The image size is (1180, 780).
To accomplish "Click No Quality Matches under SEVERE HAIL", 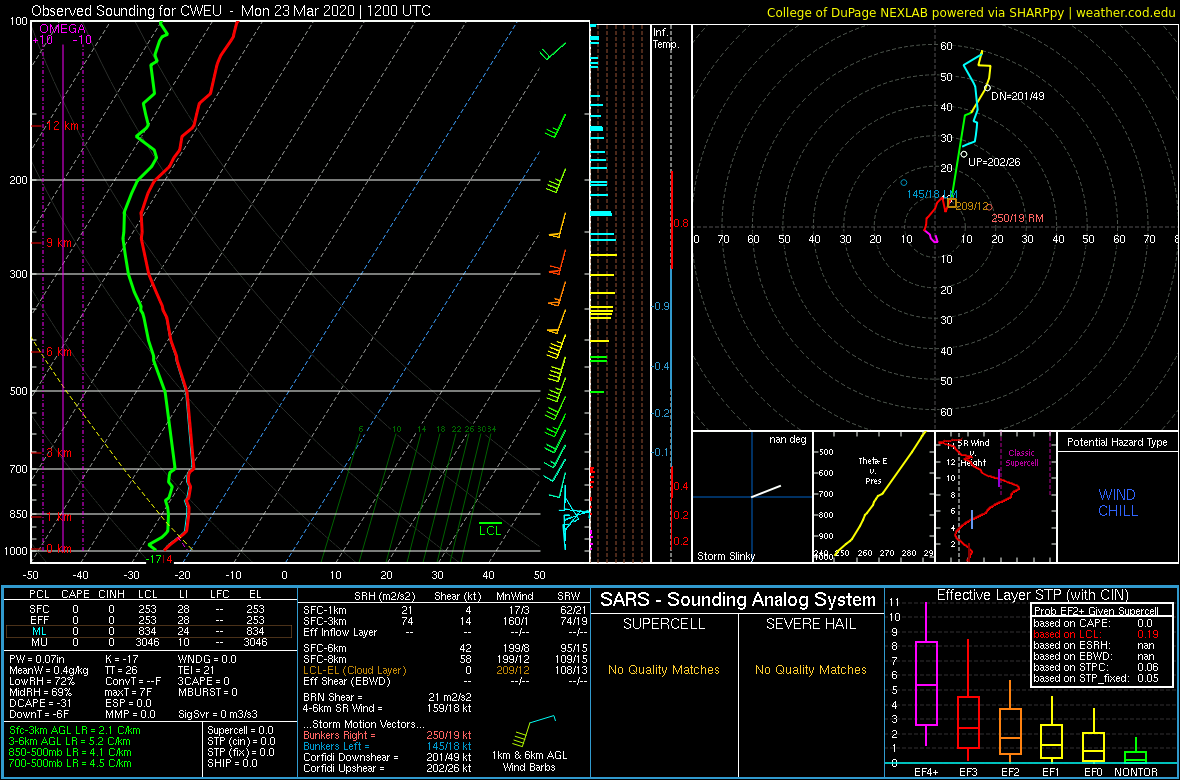I will [x=811, y=669].
